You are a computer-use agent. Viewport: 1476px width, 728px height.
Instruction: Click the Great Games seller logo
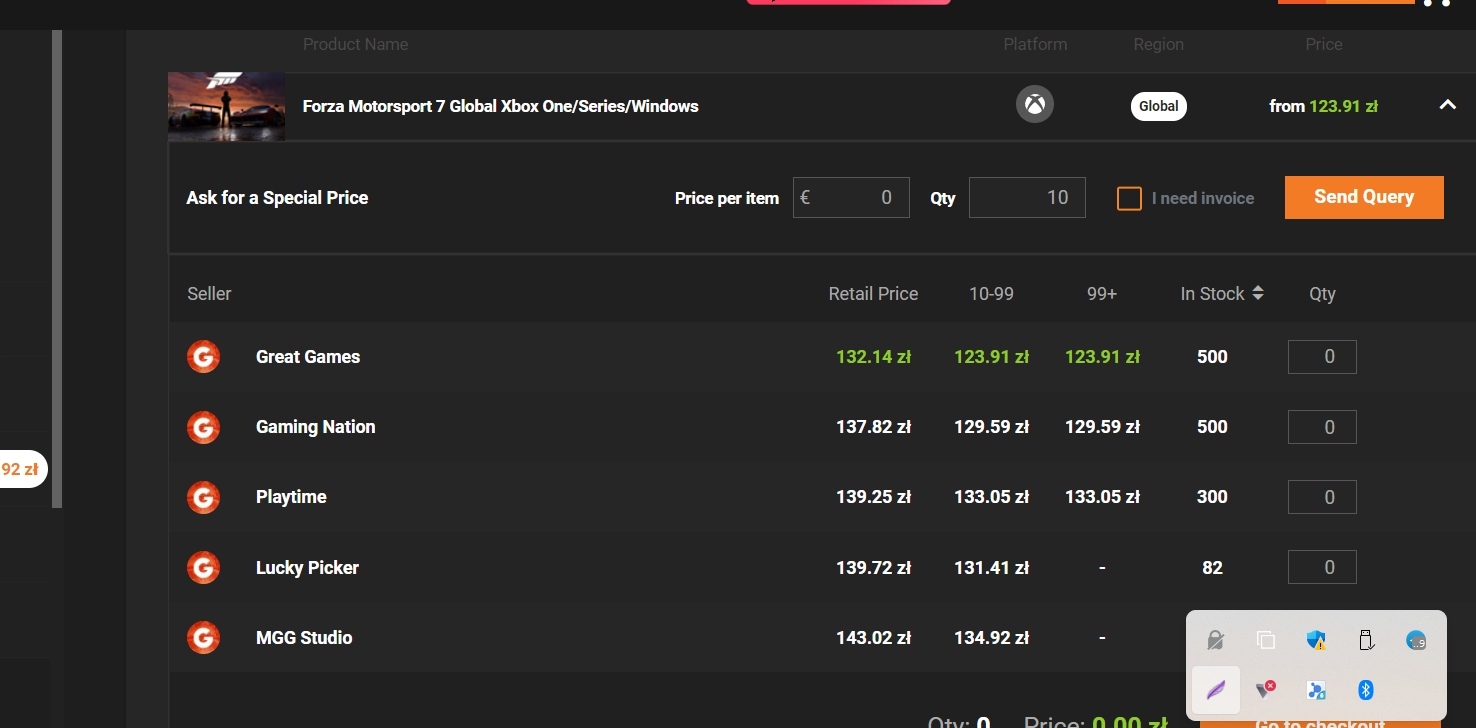[x=203, y=357]
